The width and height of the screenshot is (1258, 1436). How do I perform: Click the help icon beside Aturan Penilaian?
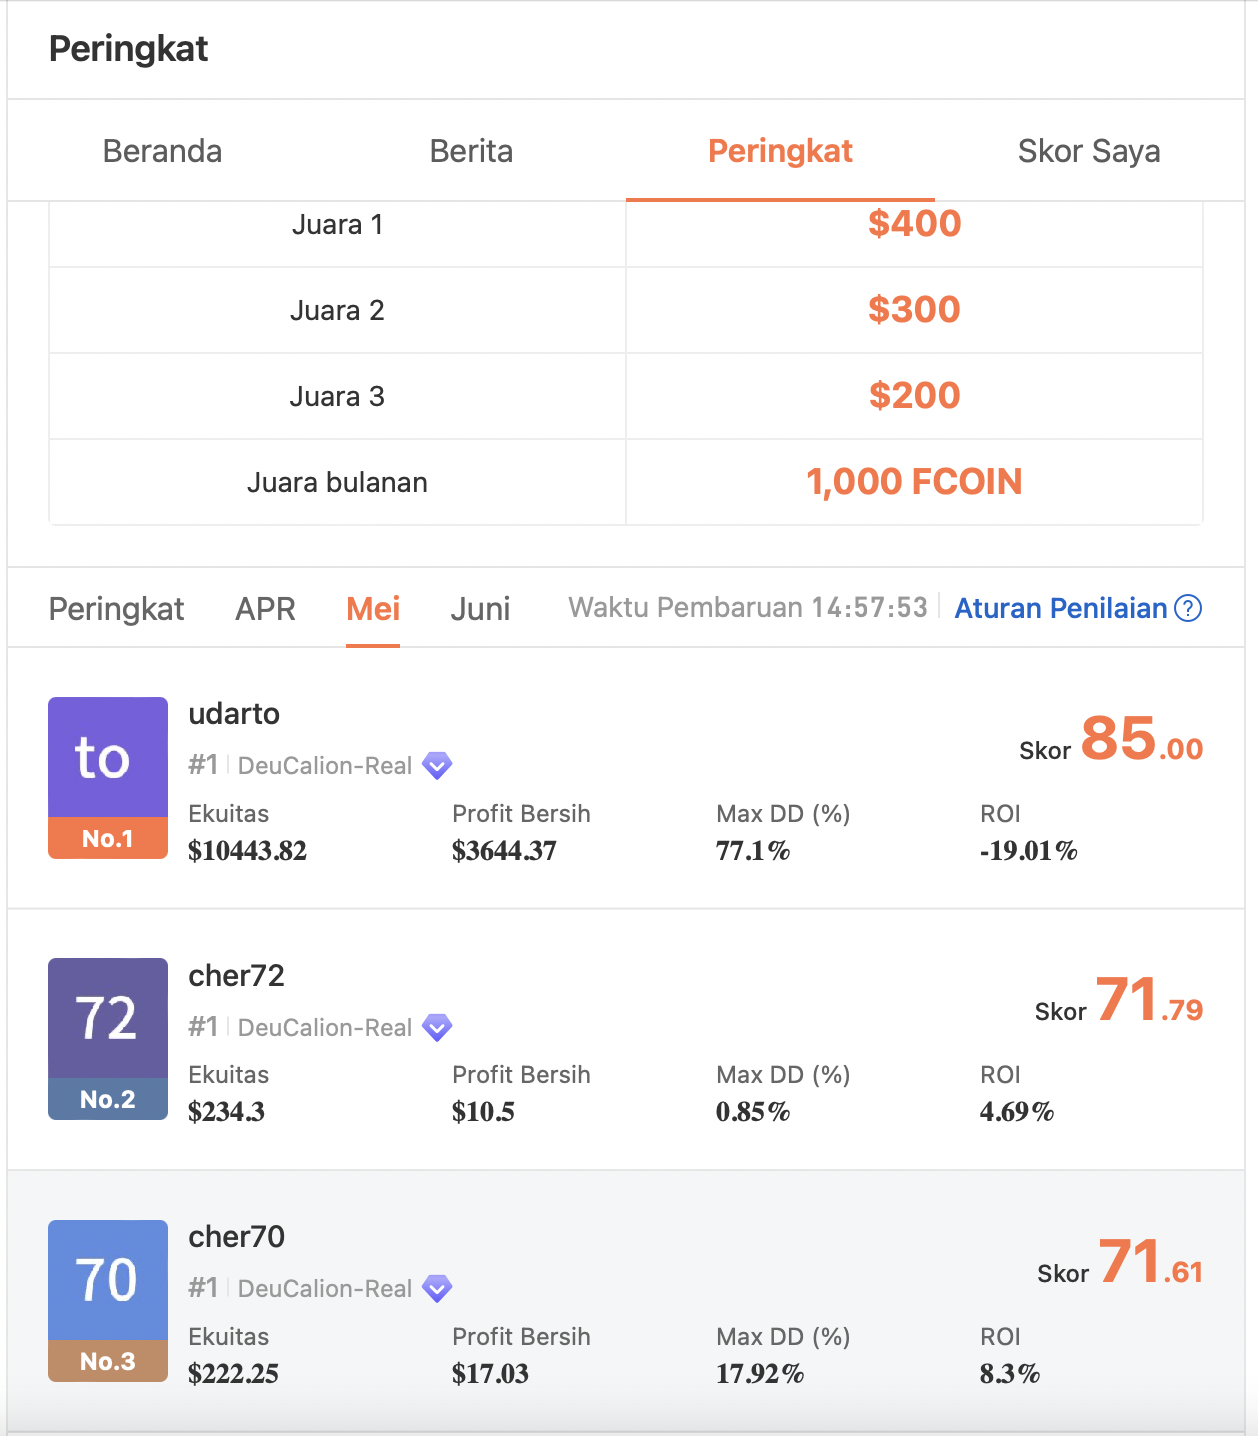point(1188,608)
